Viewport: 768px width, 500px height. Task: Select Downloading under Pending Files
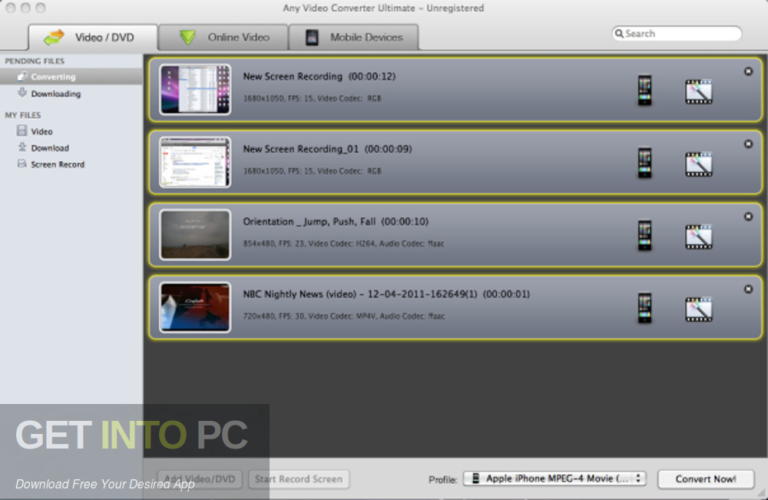pyautogui.click(x=56, y=94)
